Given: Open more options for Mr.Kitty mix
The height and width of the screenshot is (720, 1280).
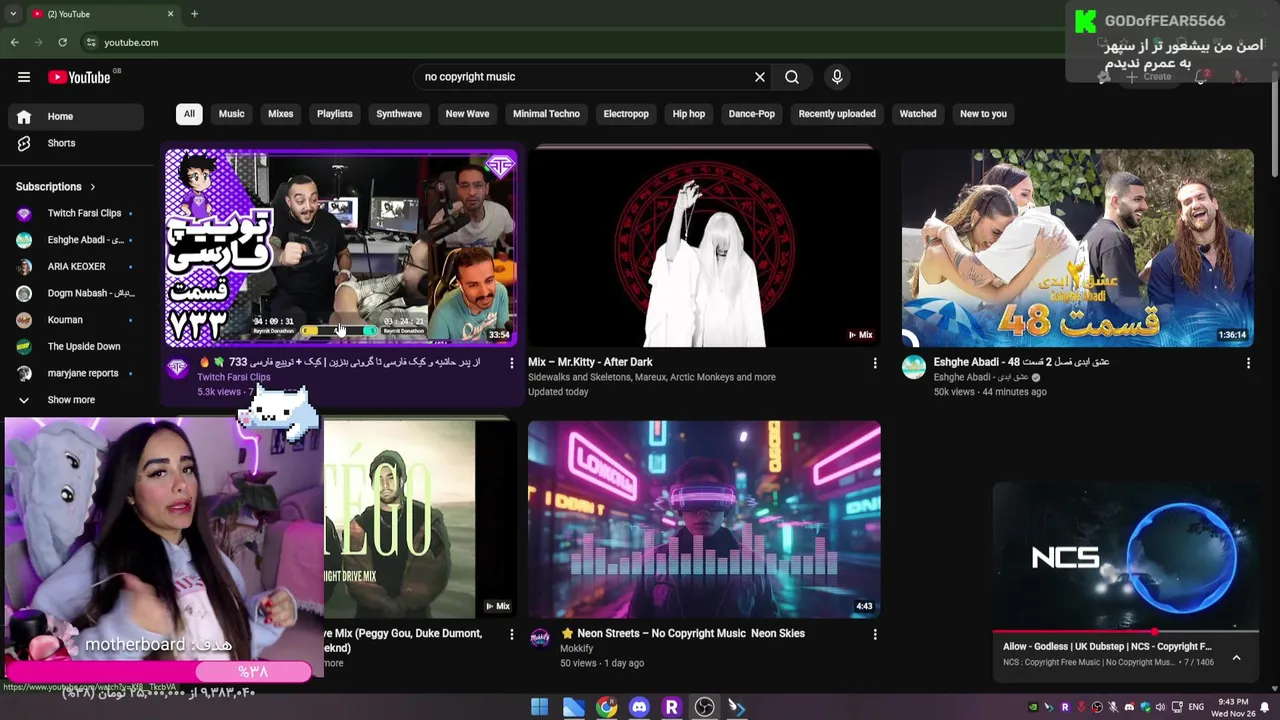Looking at the screenshot, I should [875, 363].
